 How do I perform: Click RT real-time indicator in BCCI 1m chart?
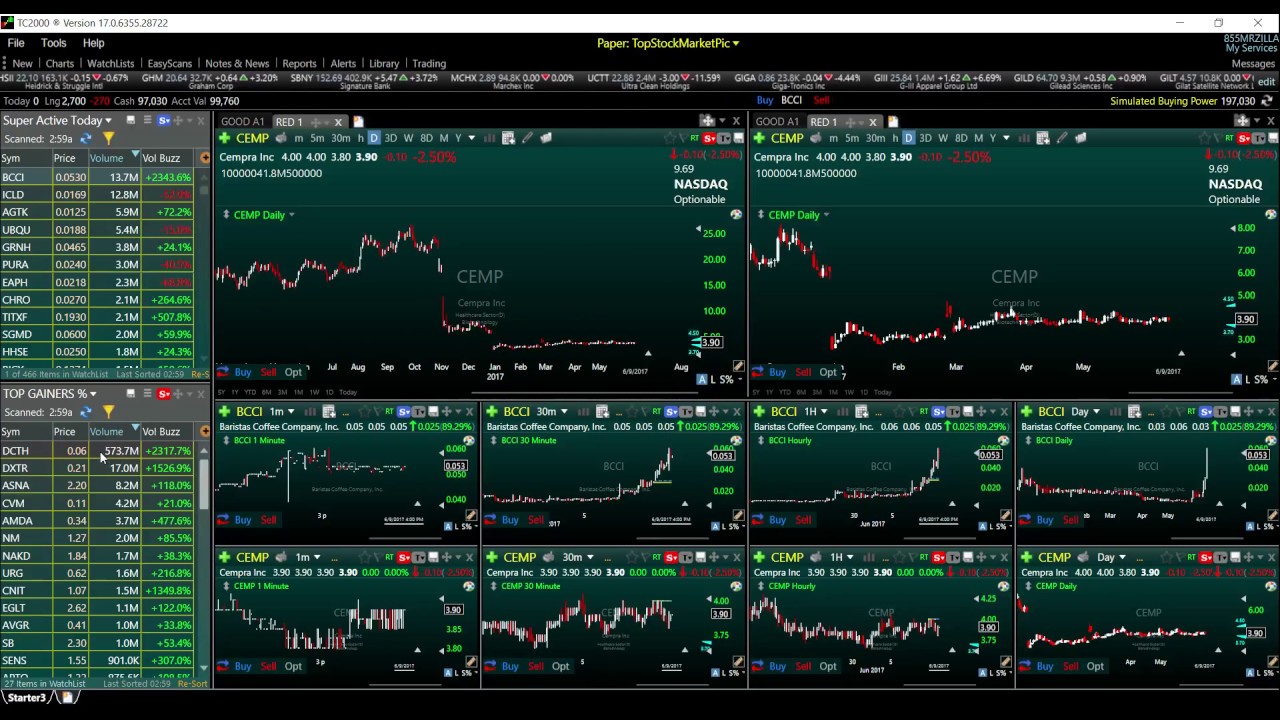[389, 411]
